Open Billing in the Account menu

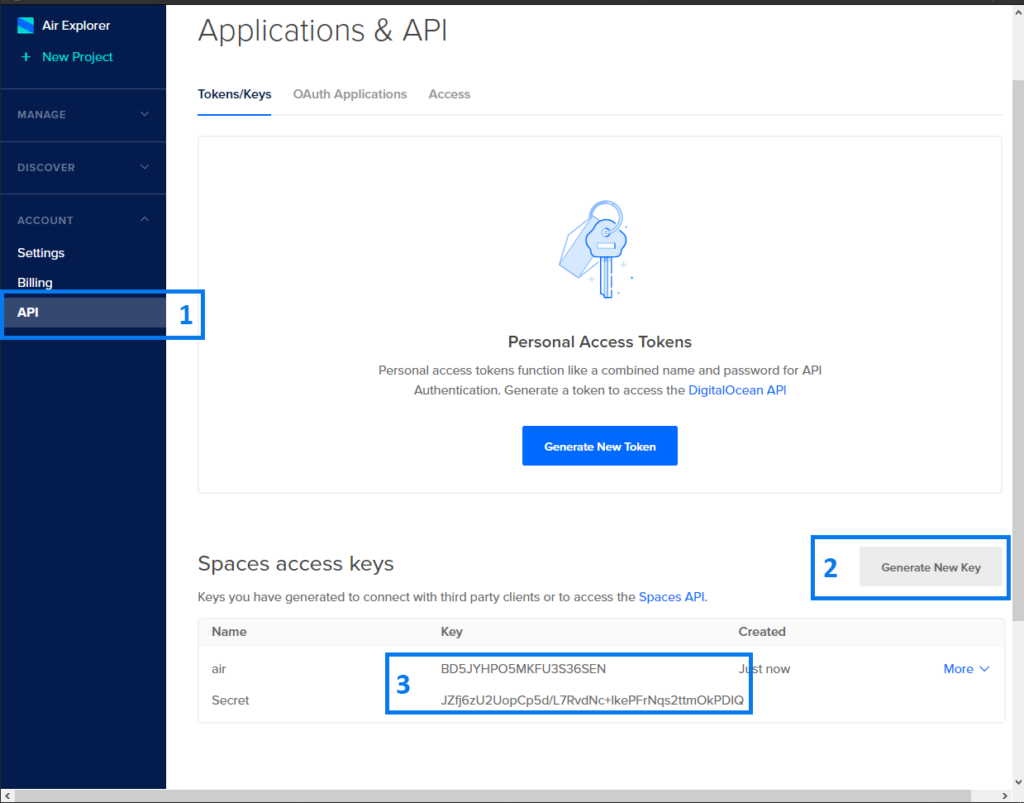click(x=35, y=283)
